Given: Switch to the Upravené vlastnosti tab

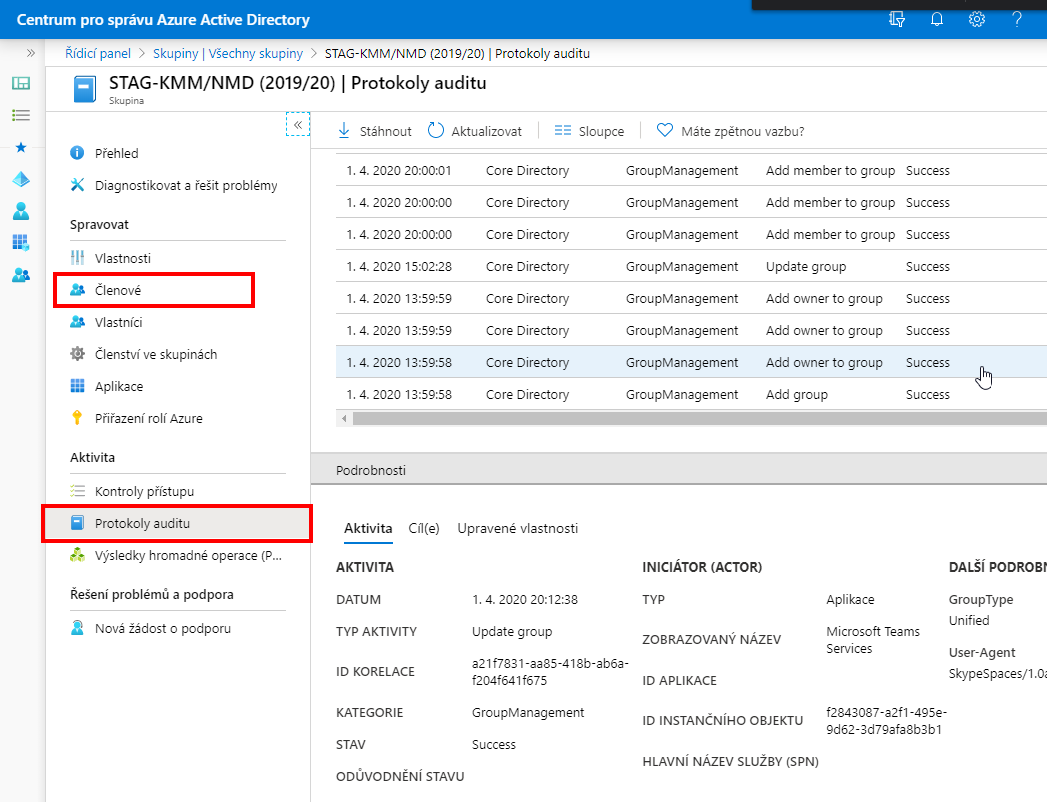Looking at the screenshot, I should pos(517,528).
